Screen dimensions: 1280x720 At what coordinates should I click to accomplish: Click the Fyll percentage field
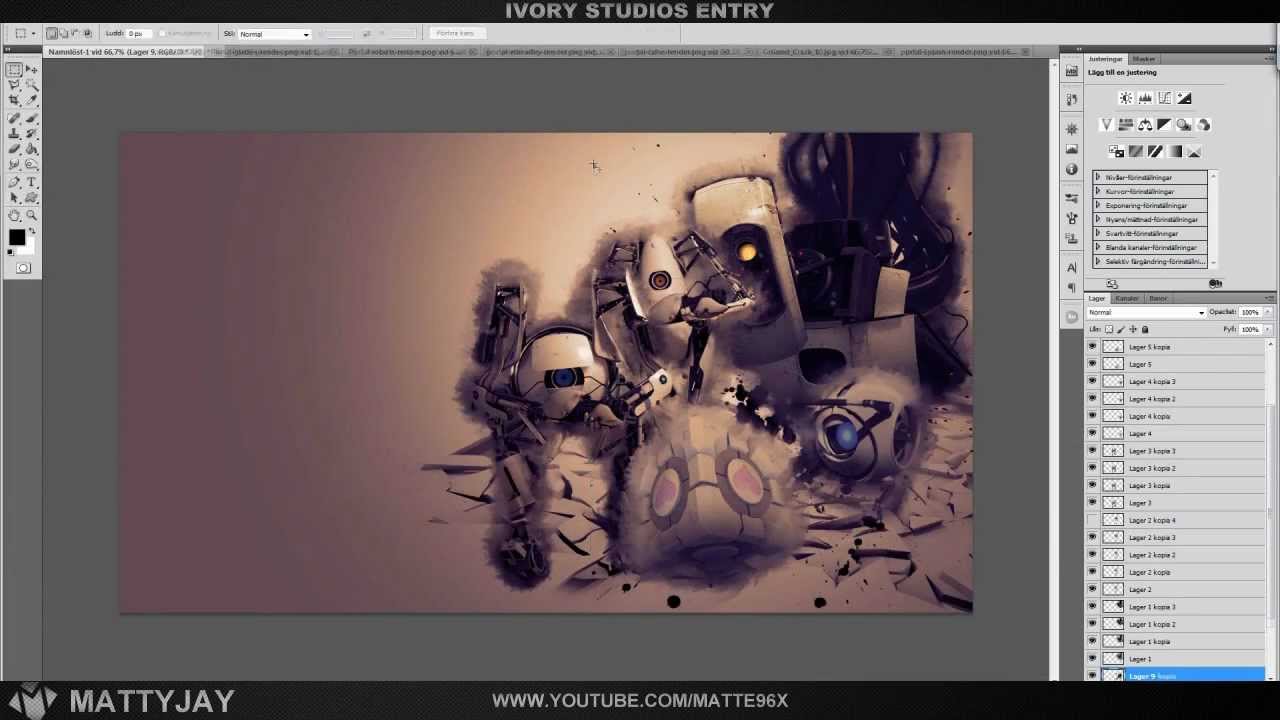[1250, 329]
